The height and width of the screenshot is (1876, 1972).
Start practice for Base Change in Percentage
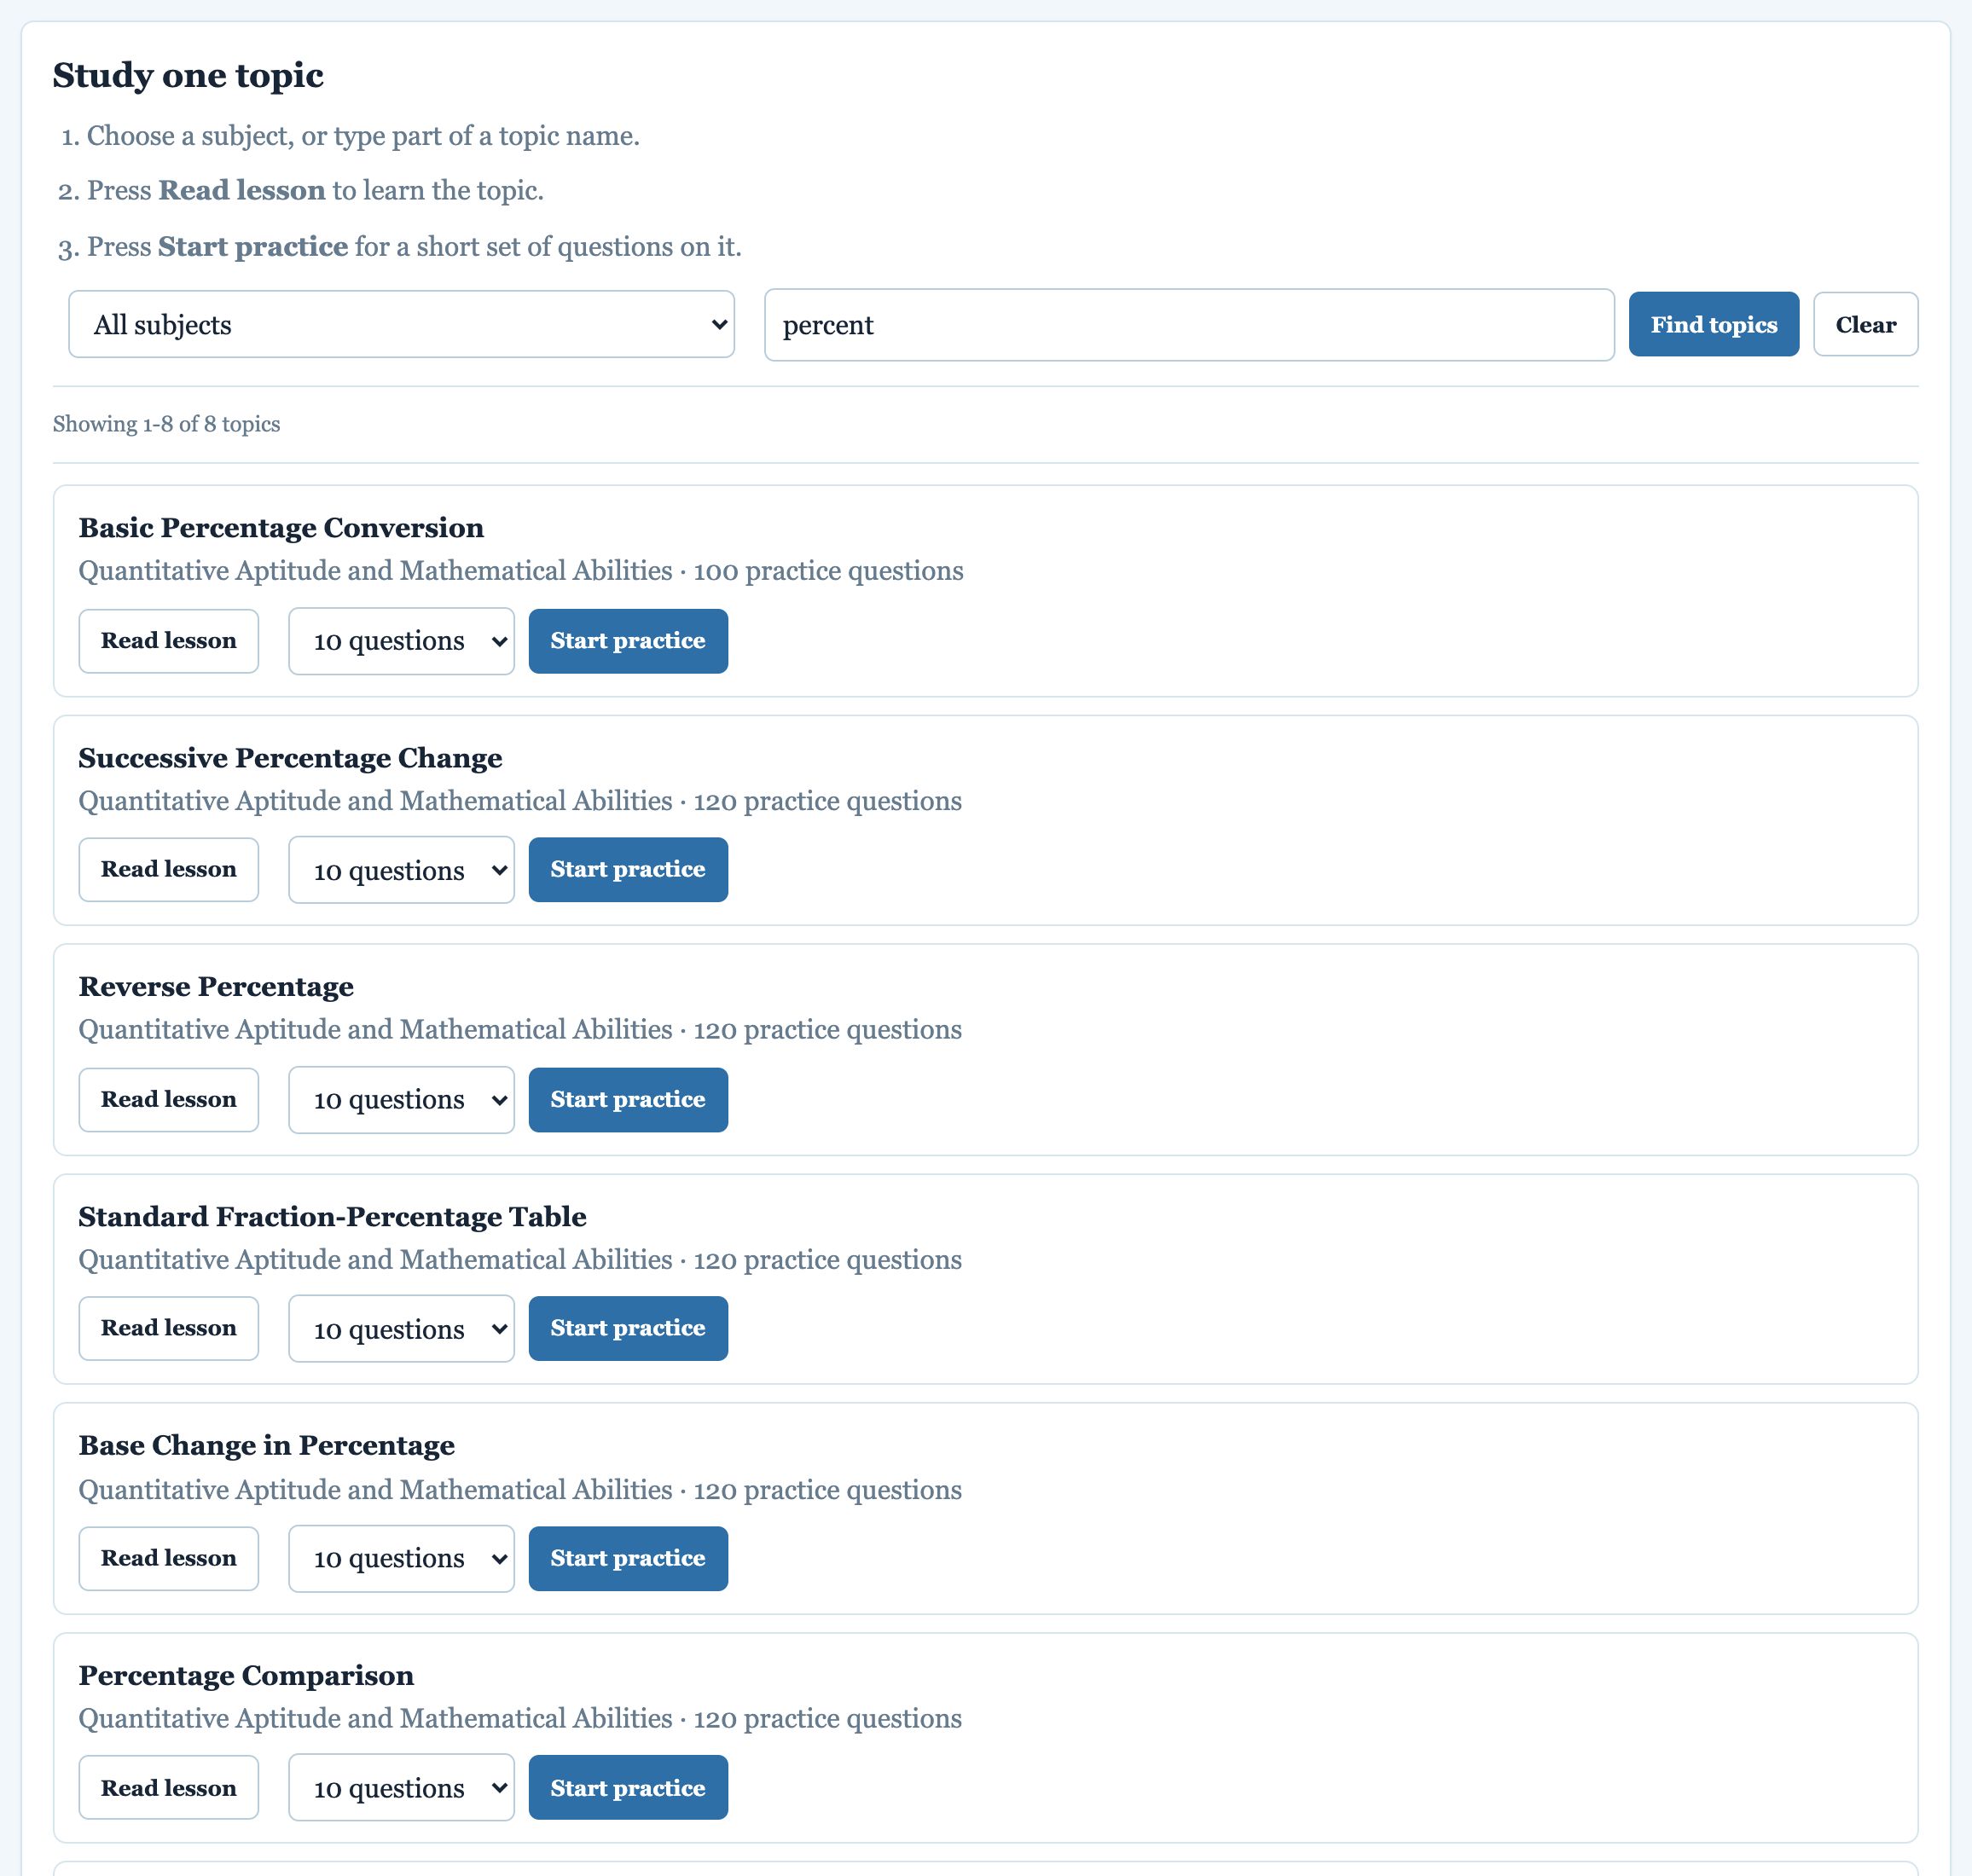tap(628, 1559)
